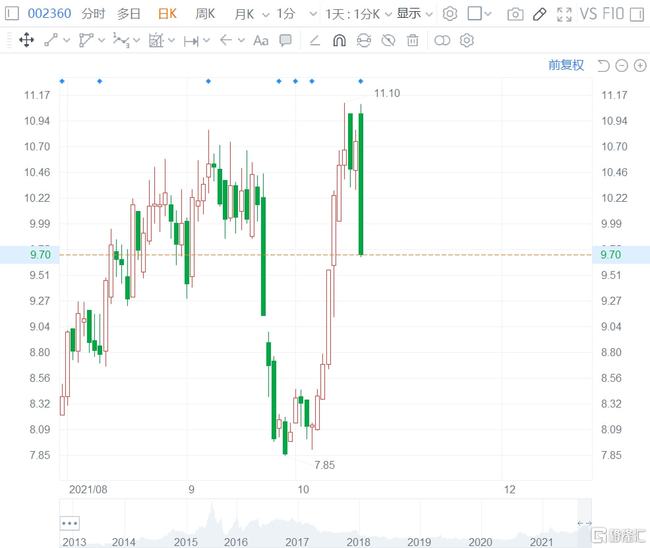Open chart settings gear in top bar
The image size is (650, 548).
450,14
